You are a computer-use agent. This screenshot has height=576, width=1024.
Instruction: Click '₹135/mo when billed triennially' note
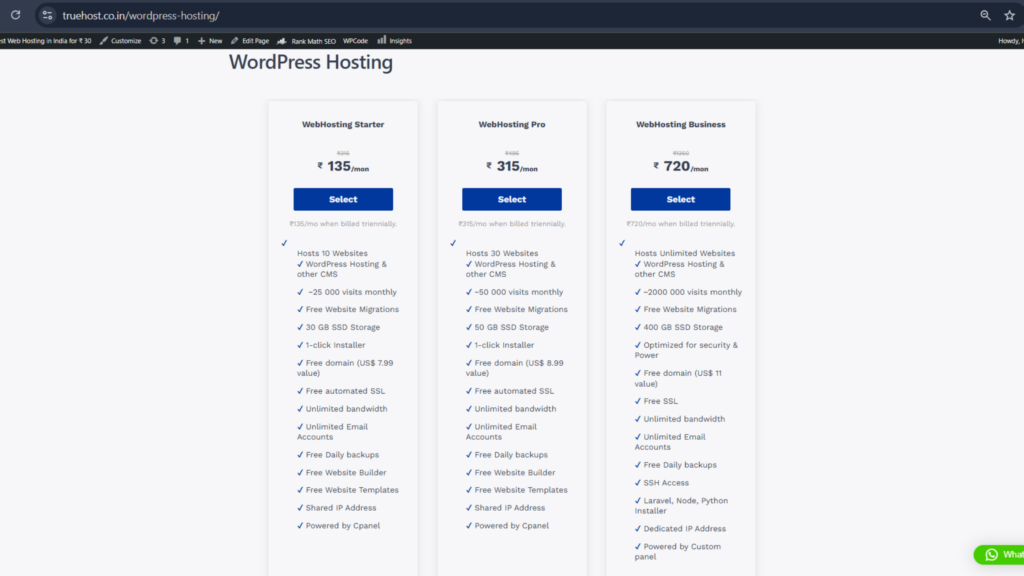(x=343, y=224)
